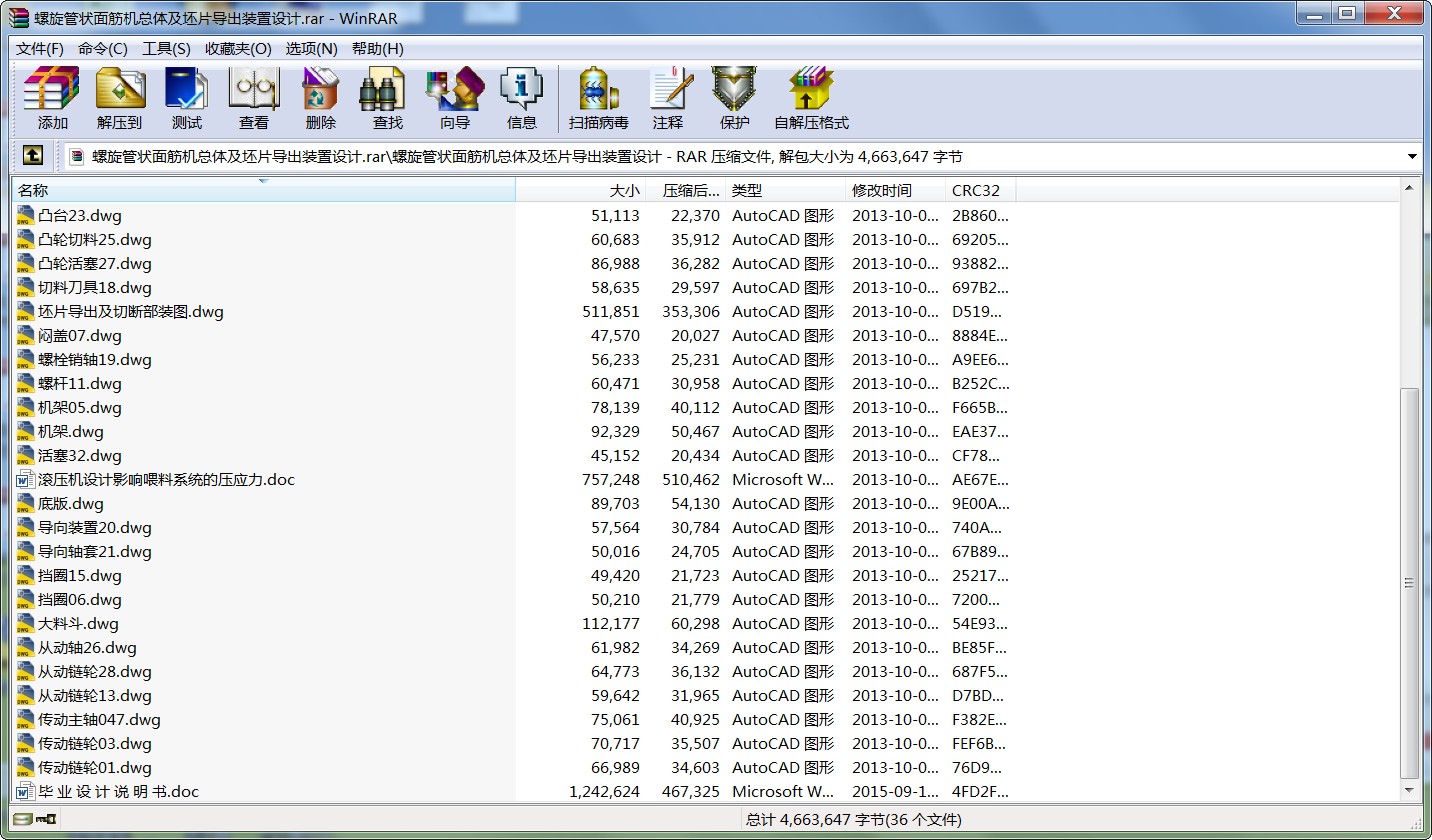Click the vertical scrollbar thumb

(x=1409, y=583)
